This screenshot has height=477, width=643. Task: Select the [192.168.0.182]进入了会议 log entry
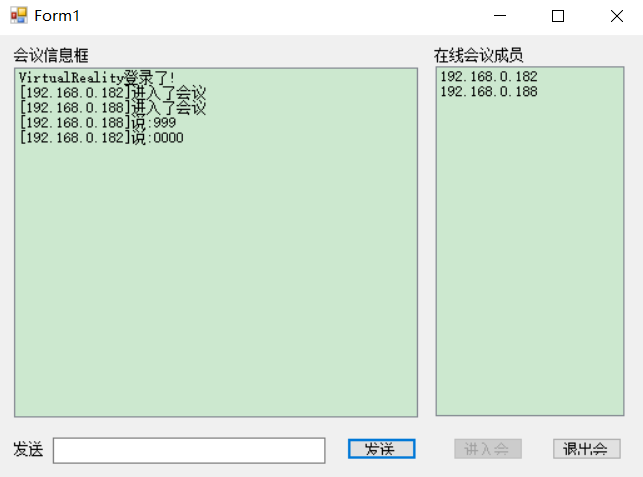point(112,92)
